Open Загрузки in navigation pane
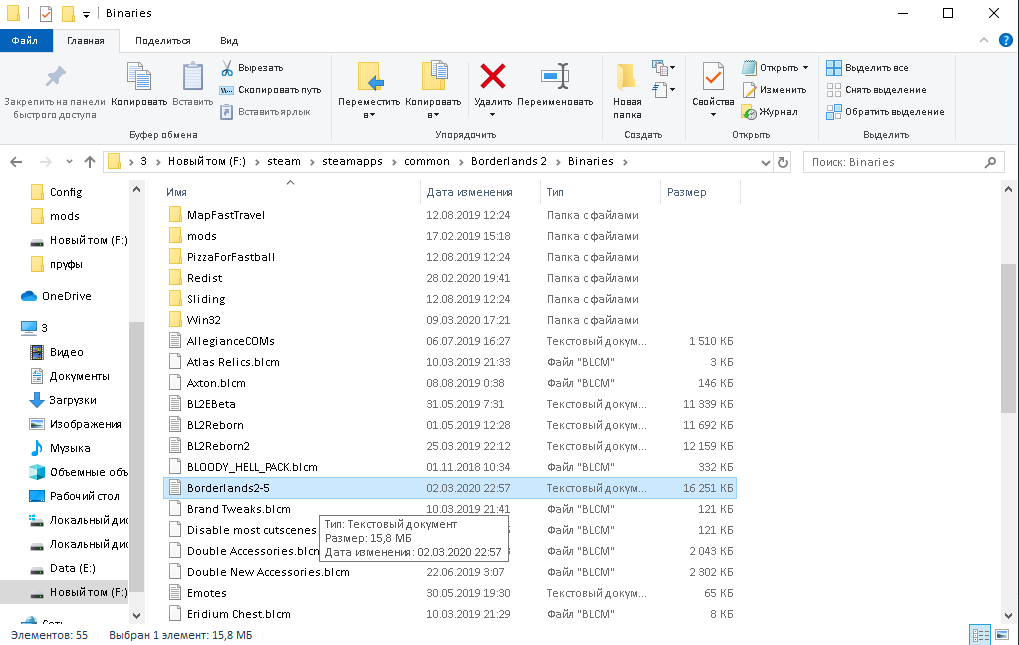Image resolution: width=1019 pixels, height=645 pixels. pos(63,400)
